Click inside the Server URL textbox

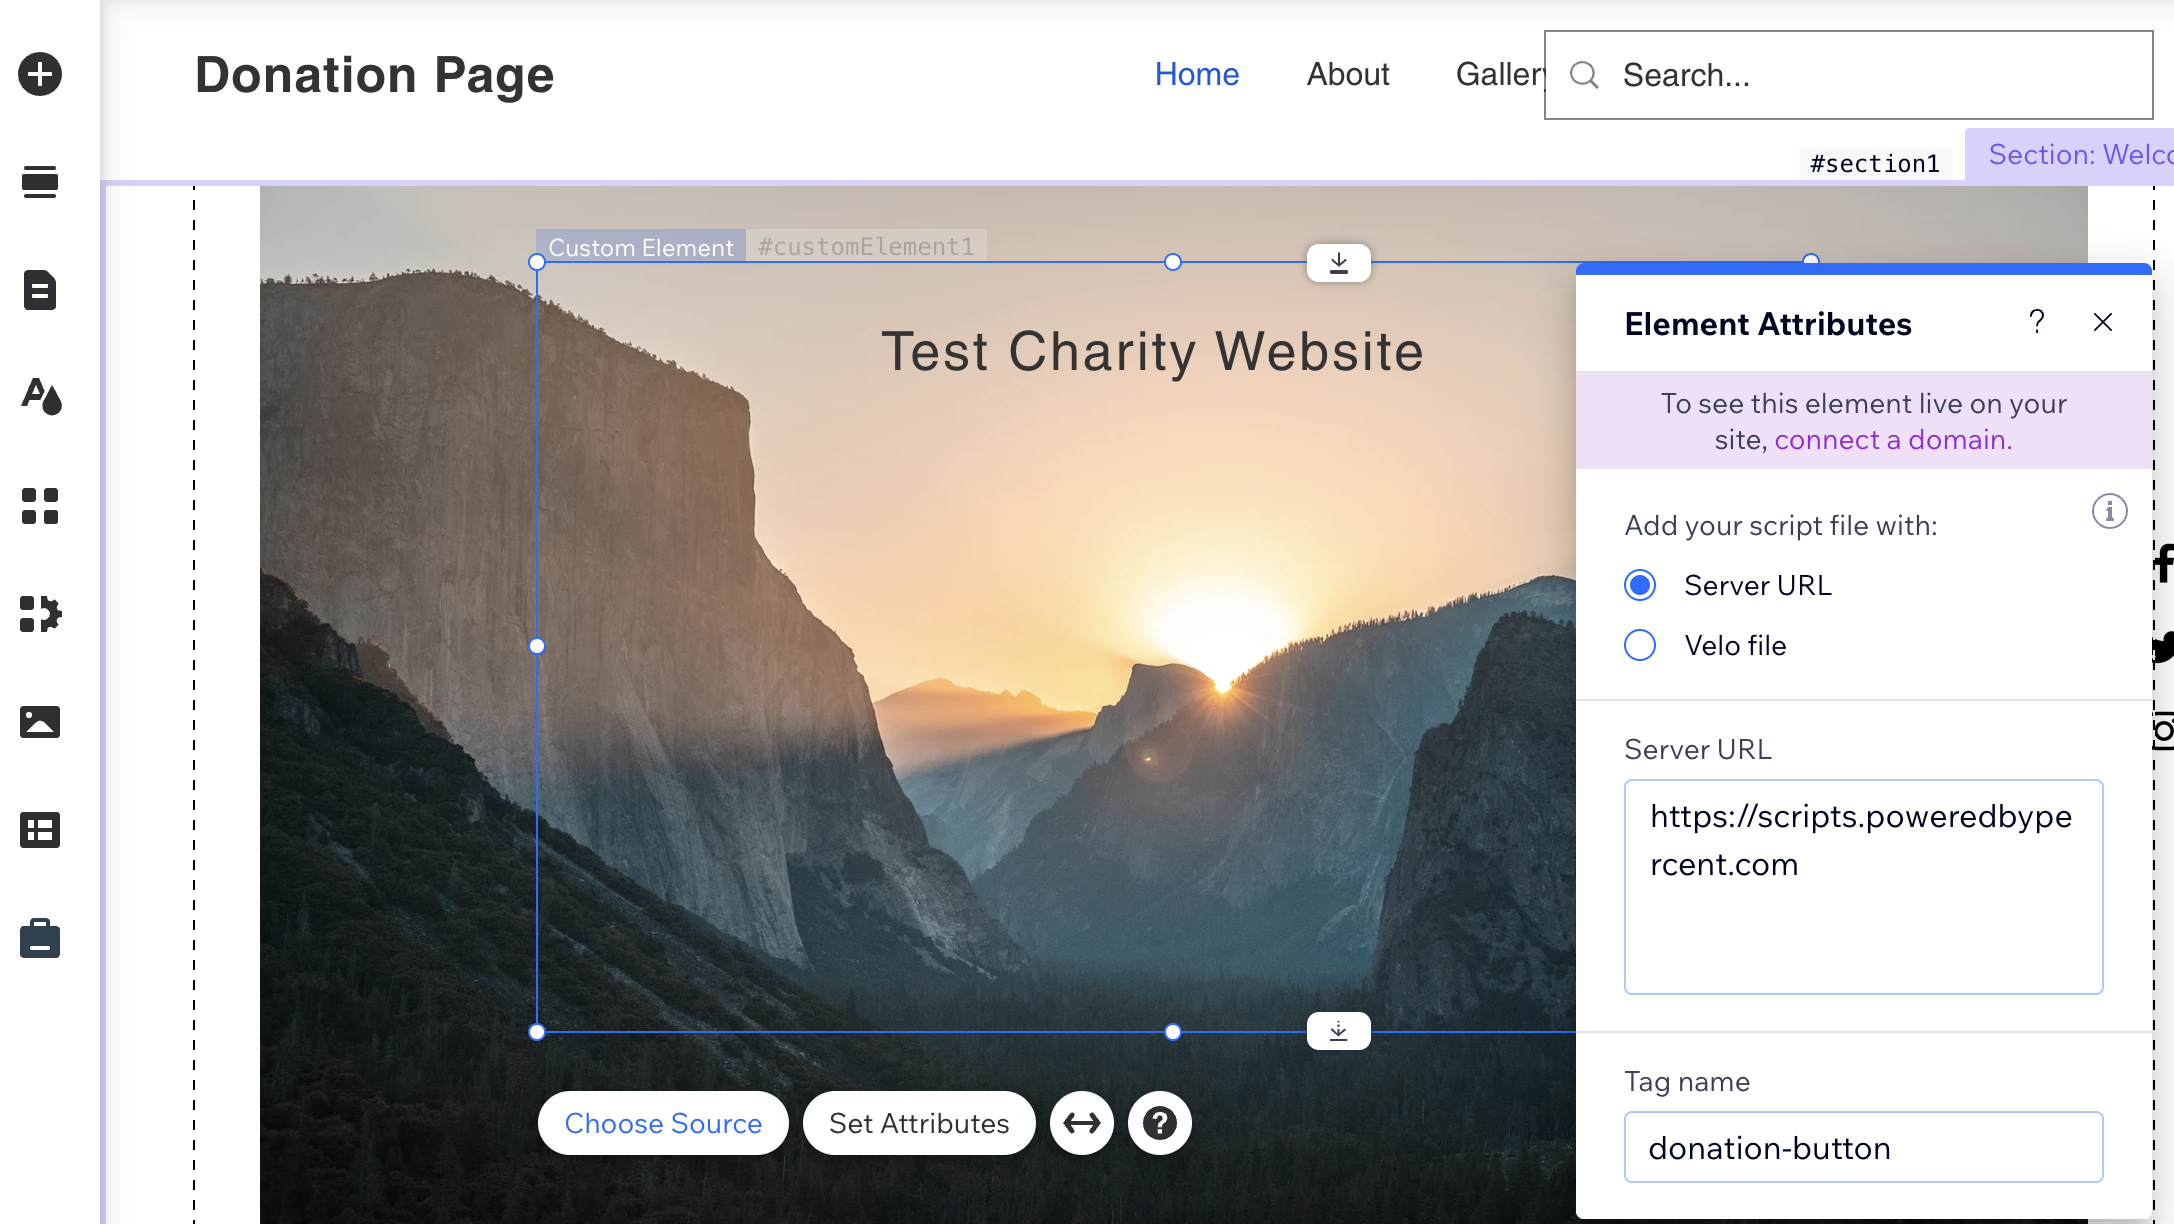pyautogui.click(x=1862, y=886)
